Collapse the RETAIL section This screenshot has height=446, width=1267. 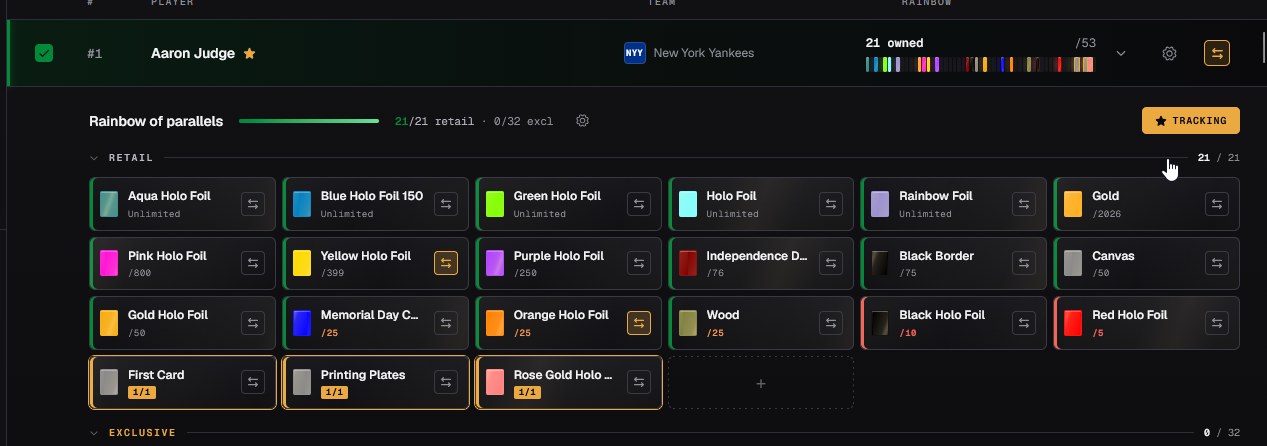[x=94, y=158]
